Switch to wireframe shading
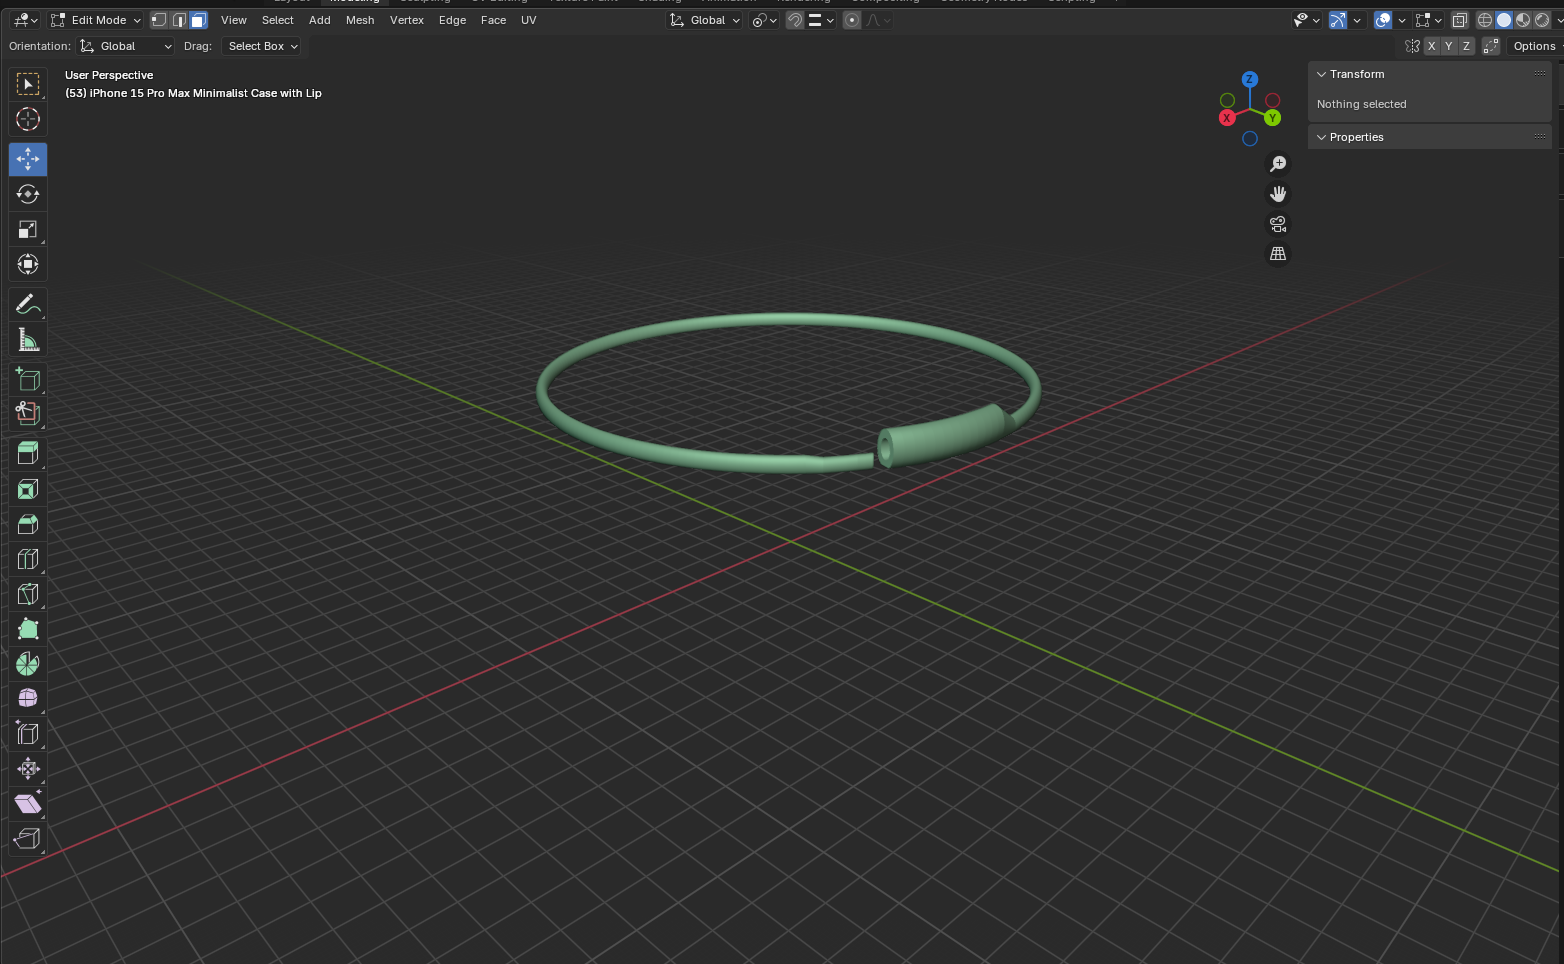Screen dimensions: 1564x964 1485,20
